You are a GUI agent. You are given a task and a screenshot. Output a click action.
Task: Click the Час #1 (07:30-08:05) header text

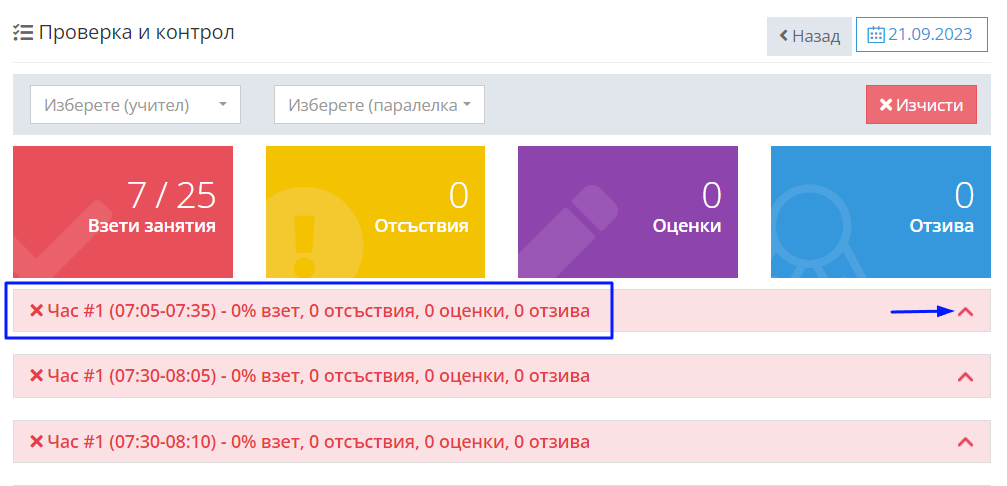(x=318, y=376)
